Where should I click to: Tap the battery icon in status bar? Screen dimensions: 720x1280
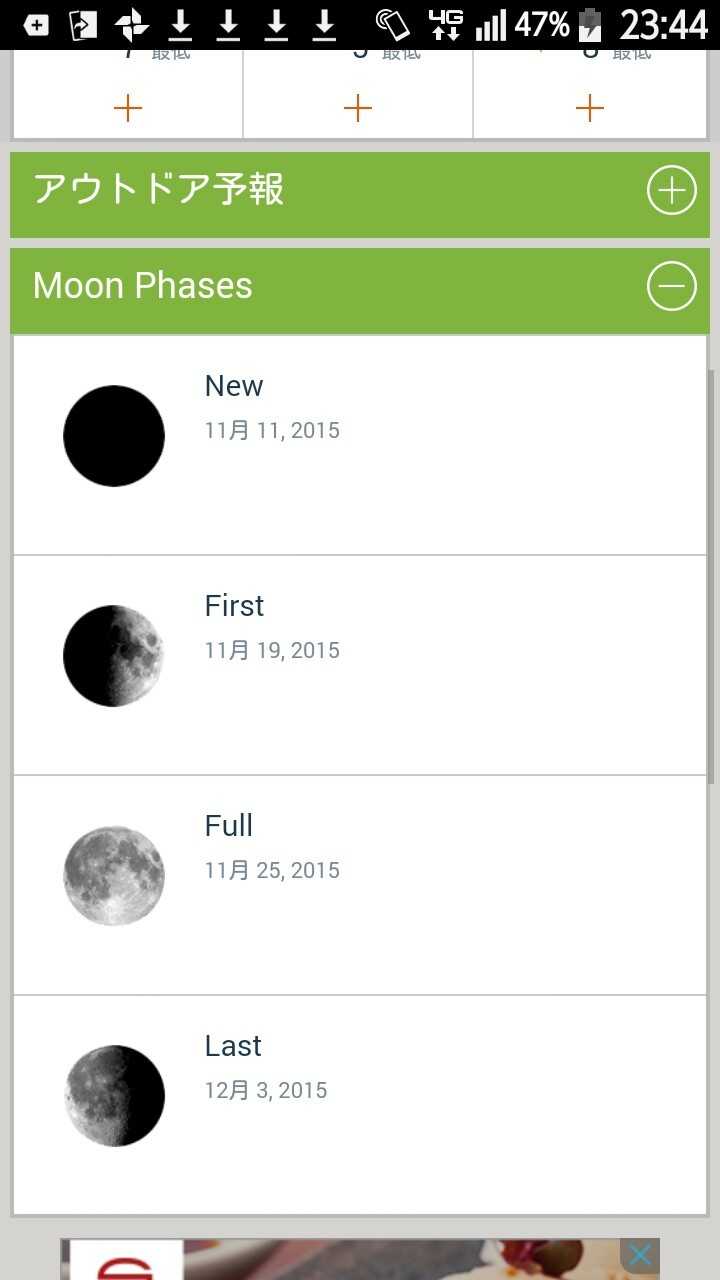590,25
